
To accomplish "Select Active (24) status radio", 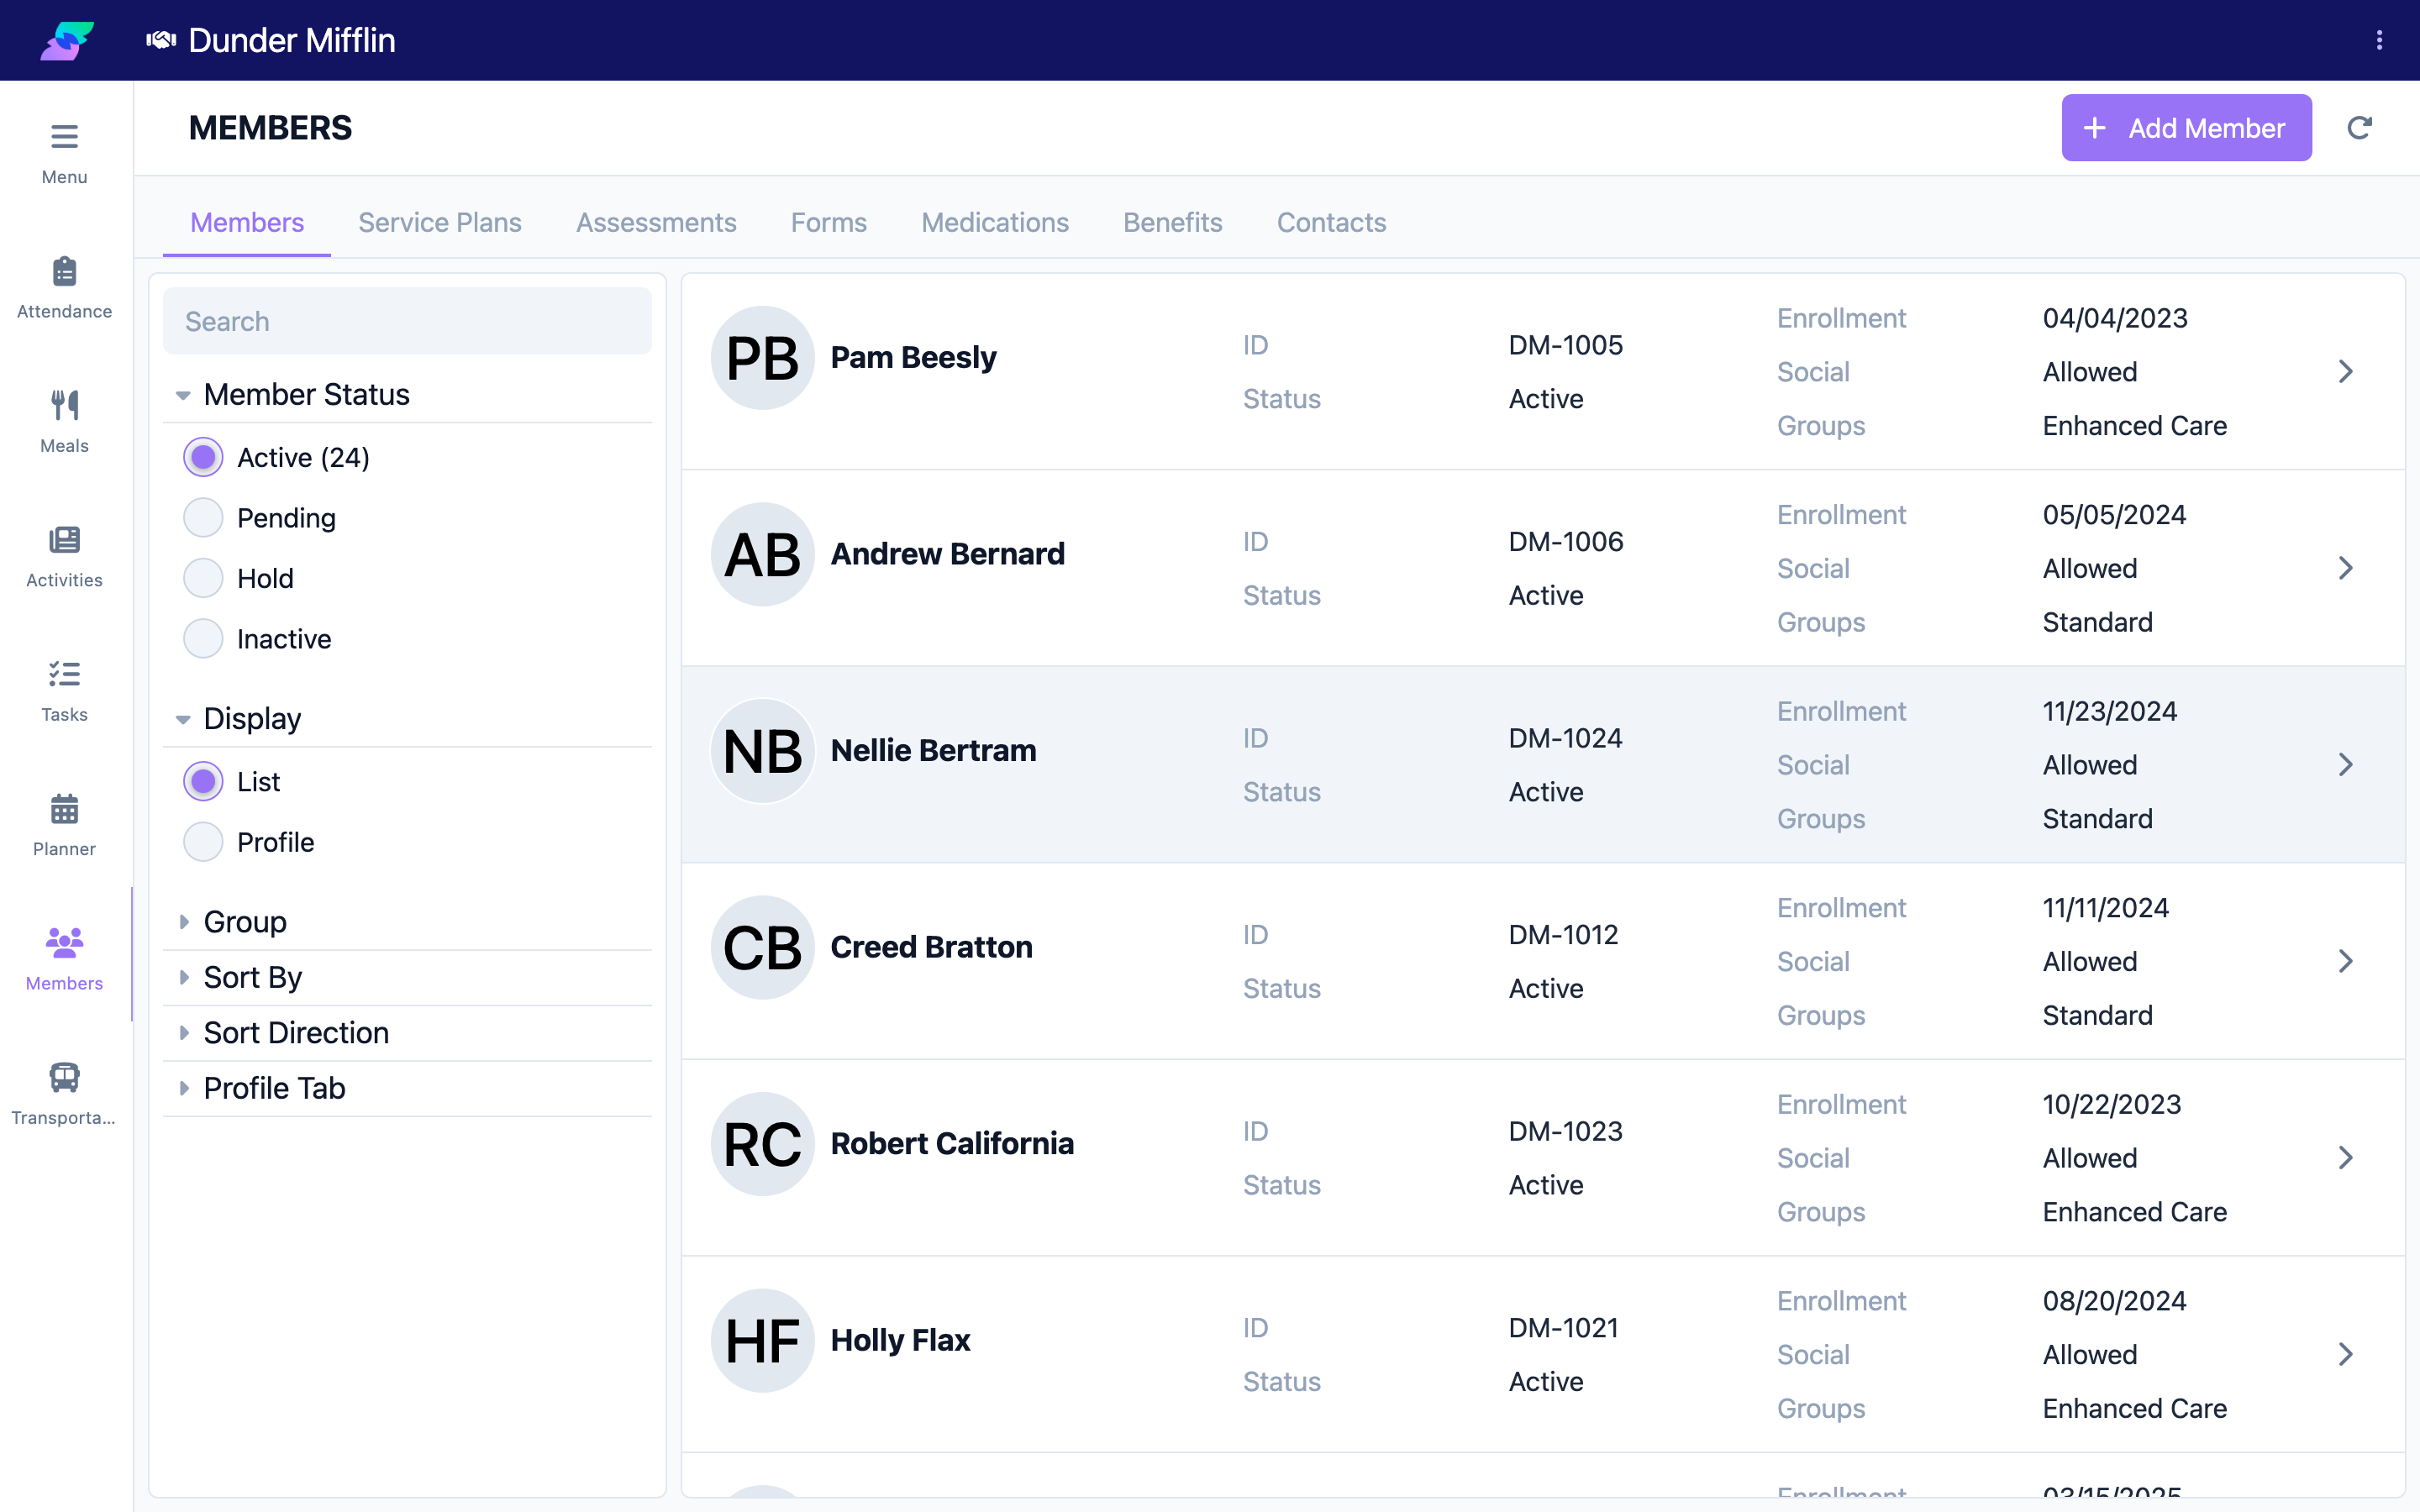I will tap(203, 457).
